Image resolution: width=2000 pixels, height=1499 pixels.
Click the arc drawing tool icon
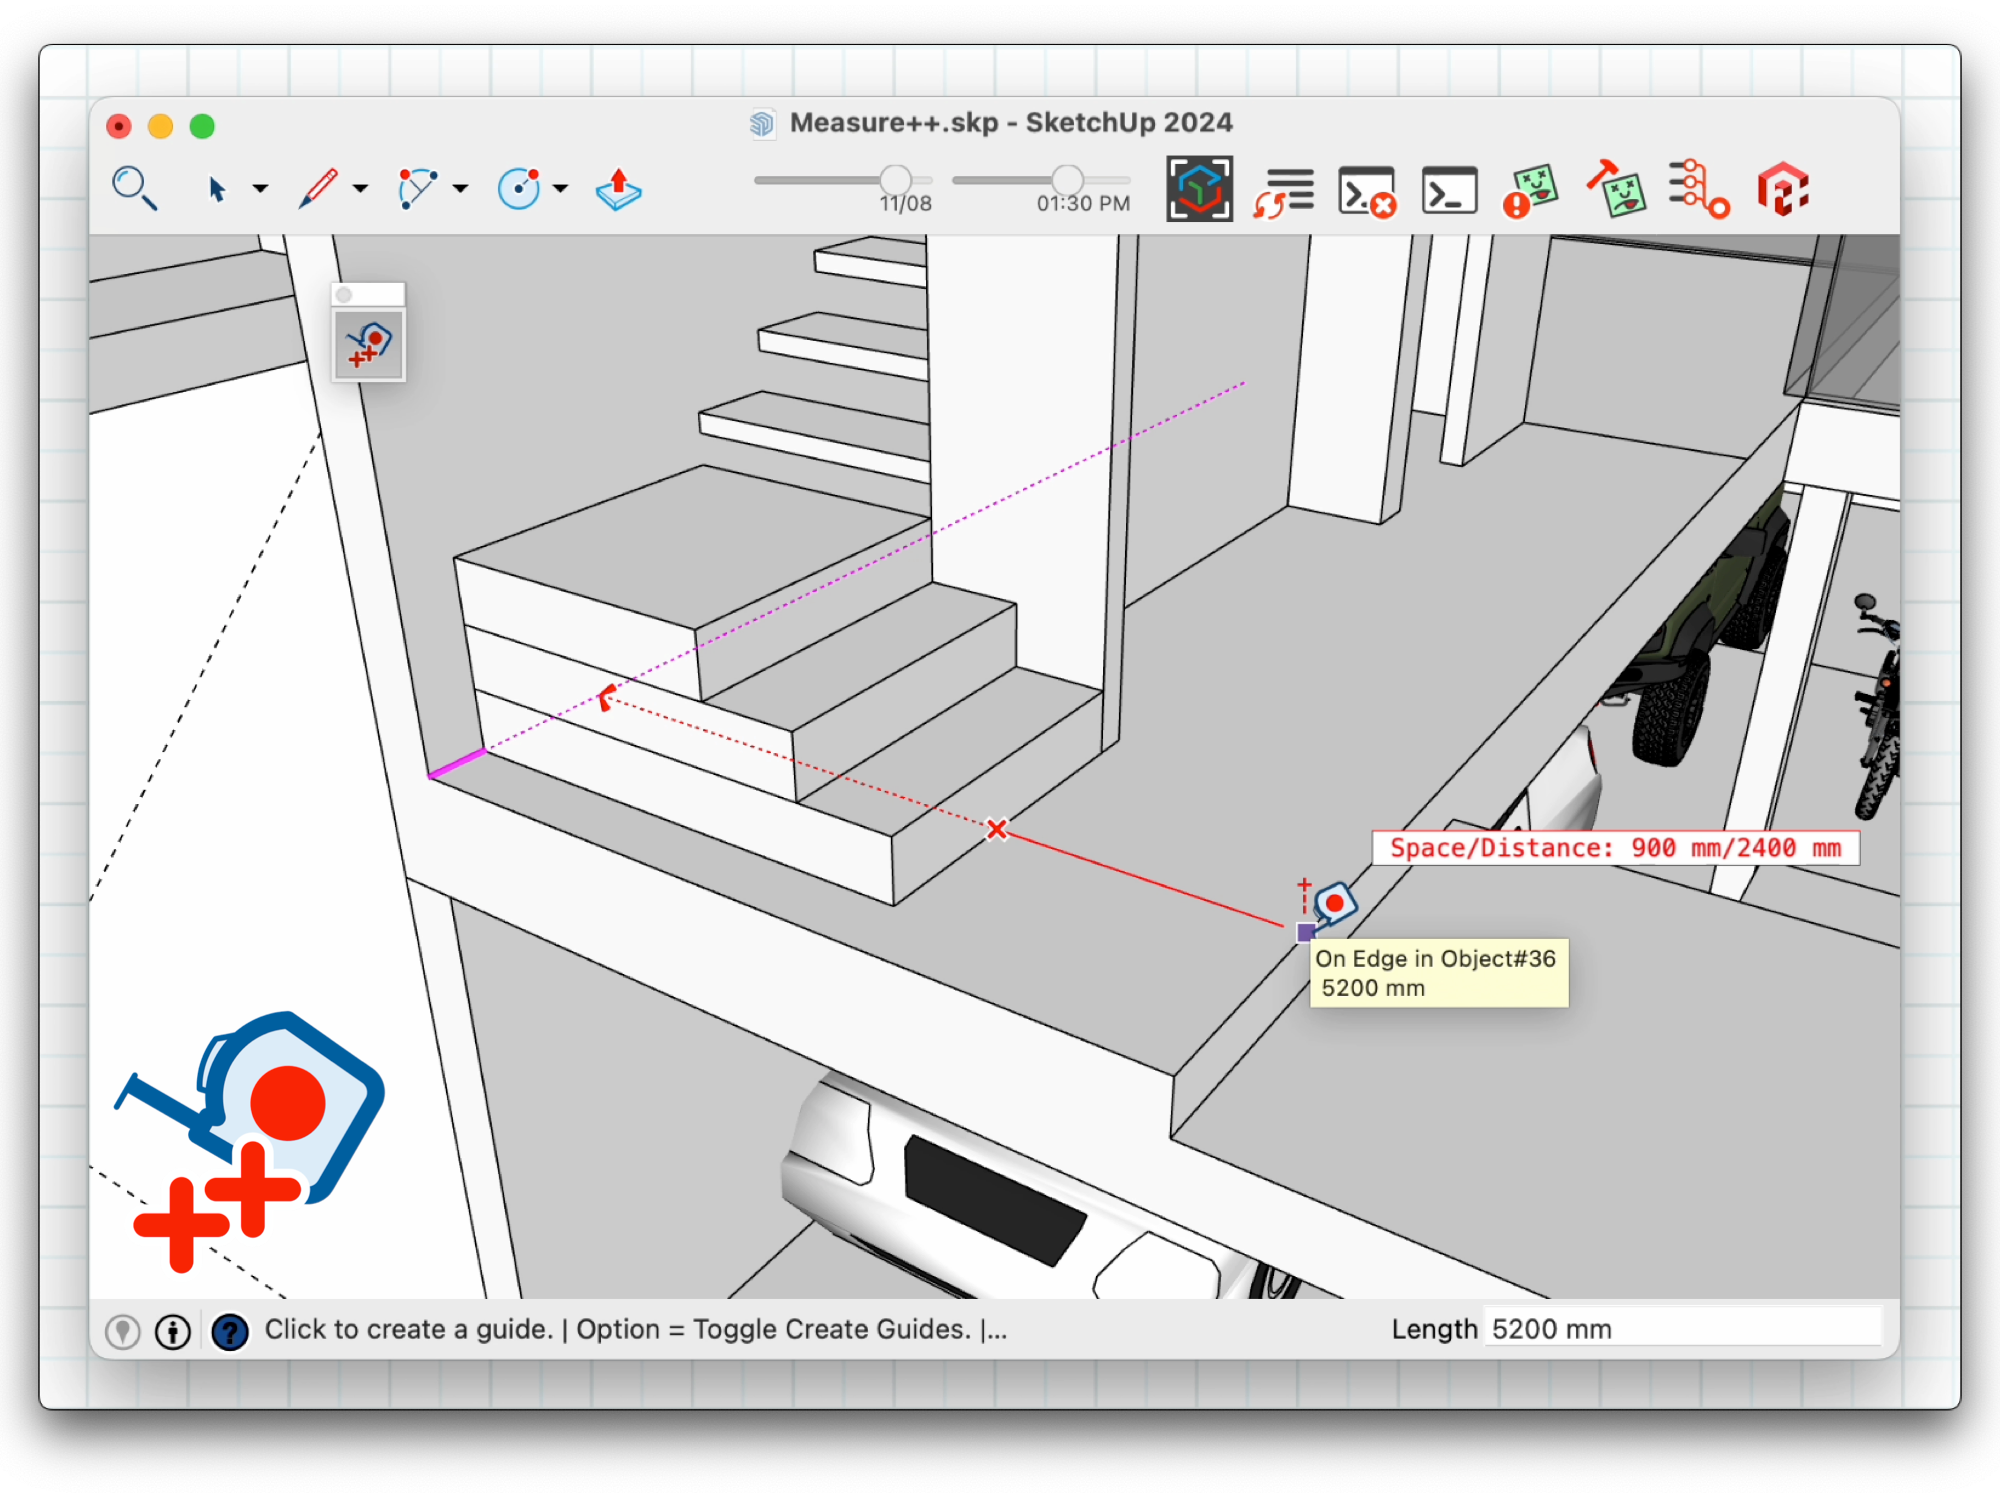[416, 188]
